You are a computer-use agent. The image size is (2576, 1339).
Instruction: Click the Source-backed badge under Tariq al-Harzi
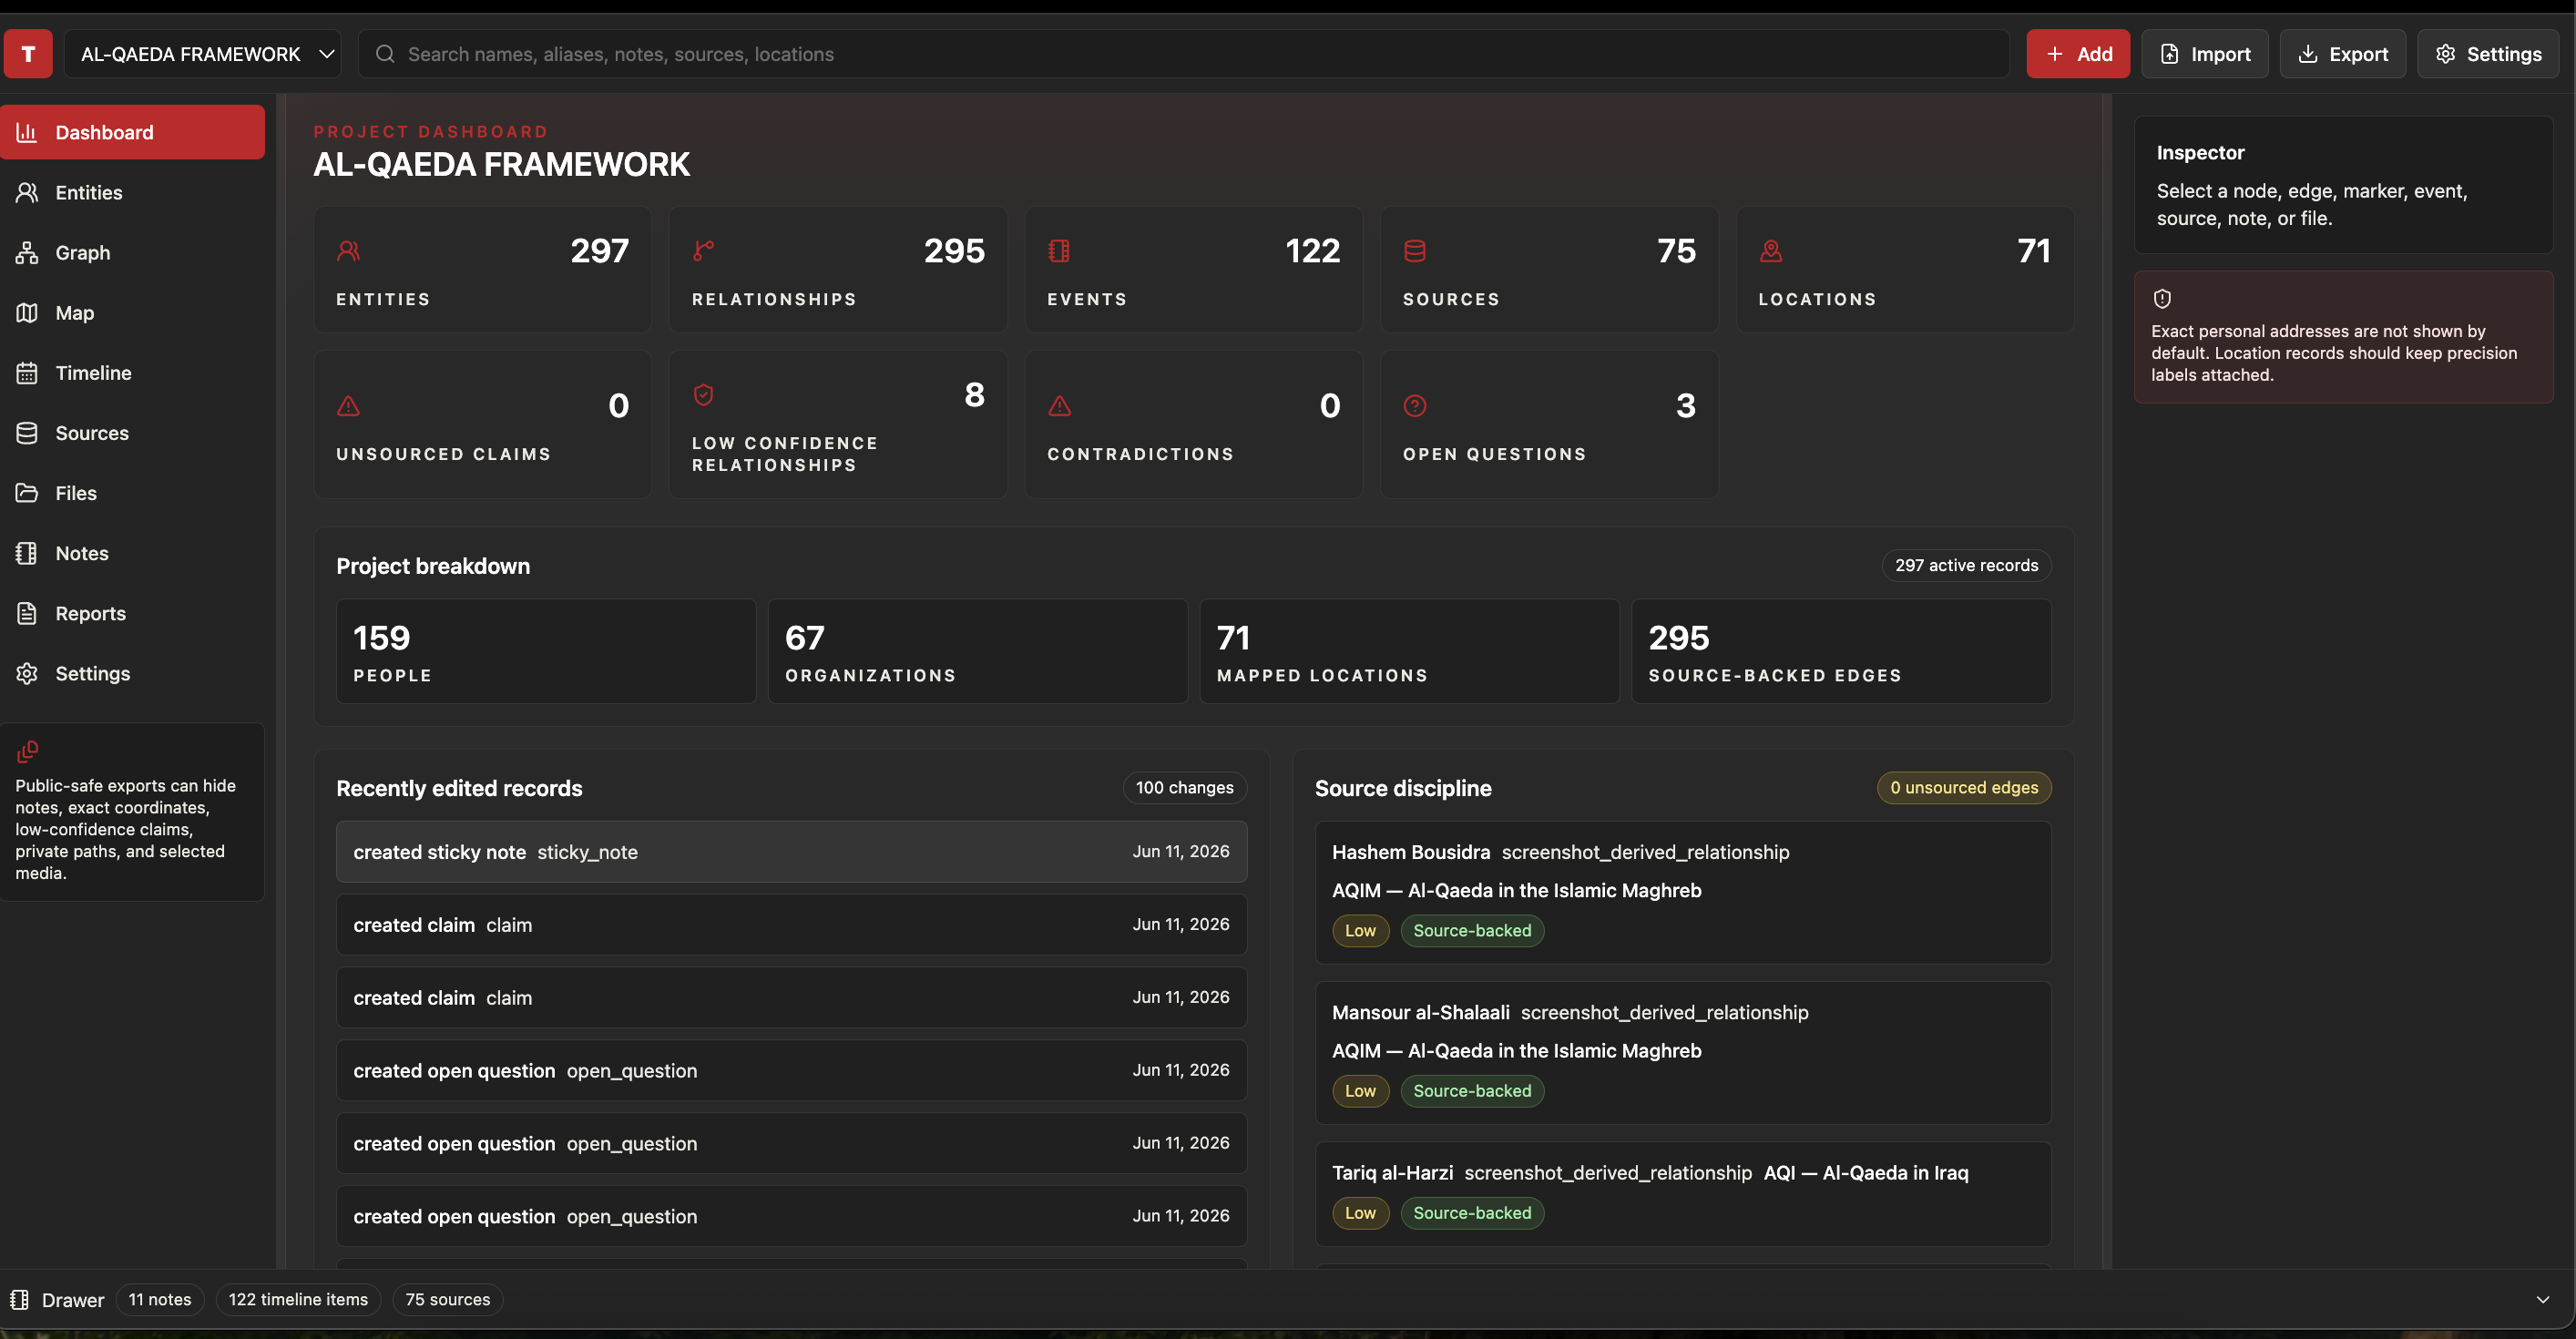(x=1472, y=1212)
